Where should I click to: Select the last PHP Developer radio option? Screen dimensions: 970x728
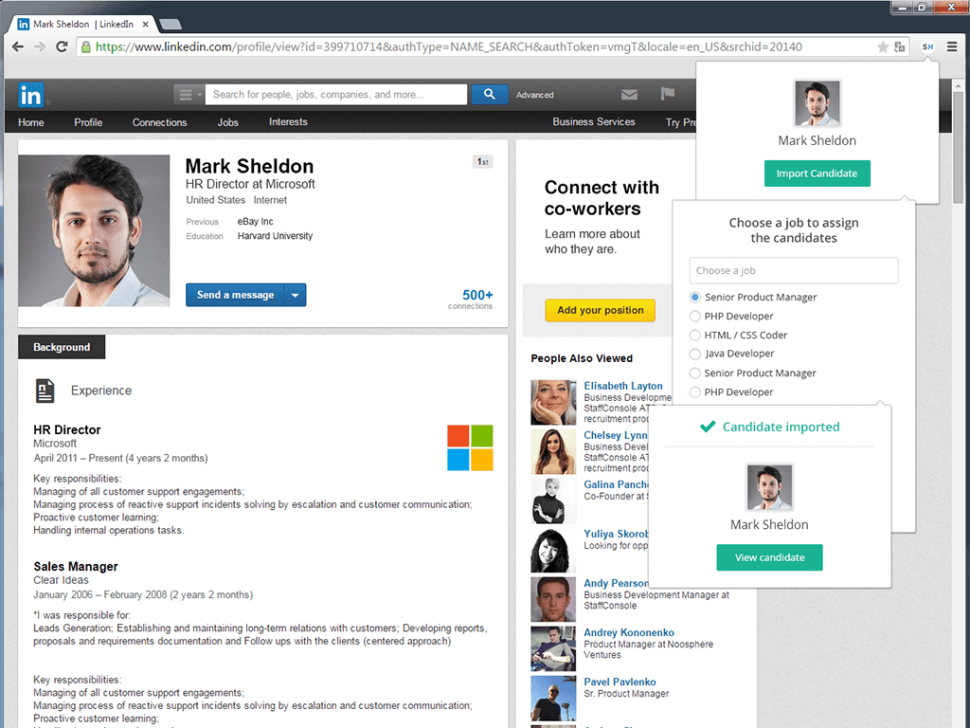click(x=695, y=392)
